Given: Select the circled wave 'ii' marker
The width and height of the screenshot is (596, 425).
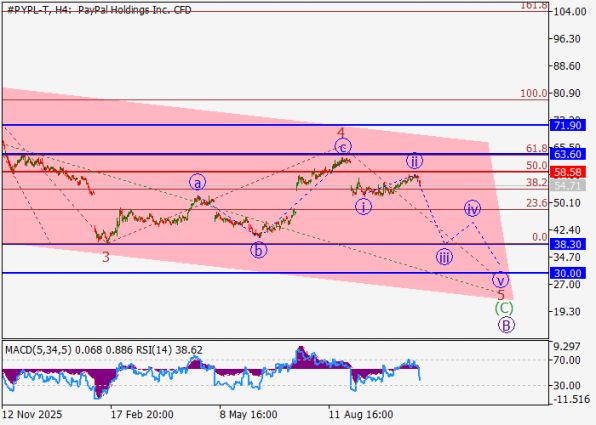Looking at the screenshot, I should (414, 161).
